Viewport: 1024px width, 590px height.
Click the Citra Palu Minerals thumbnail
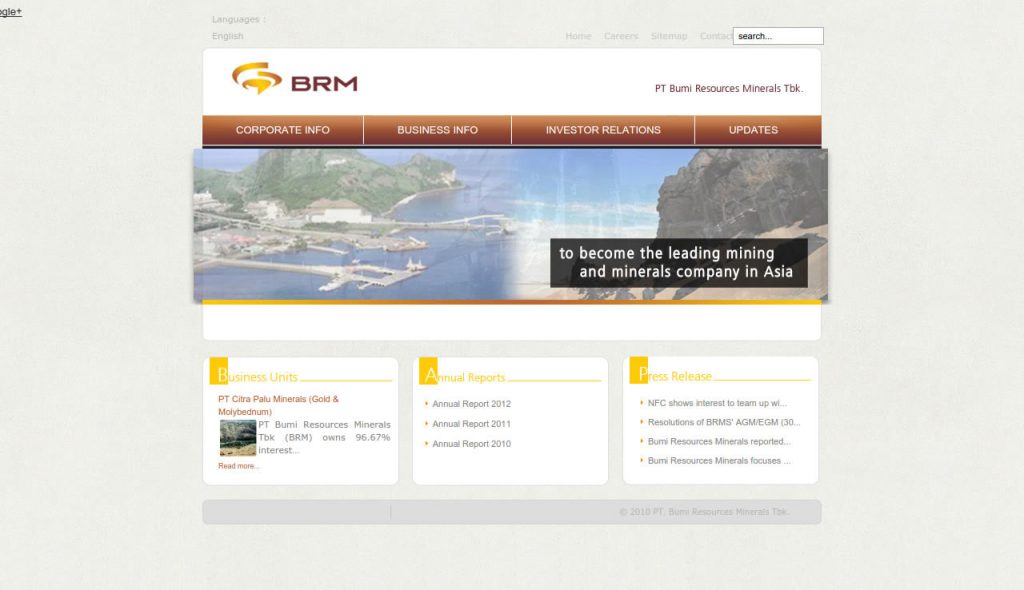(238, 438)
